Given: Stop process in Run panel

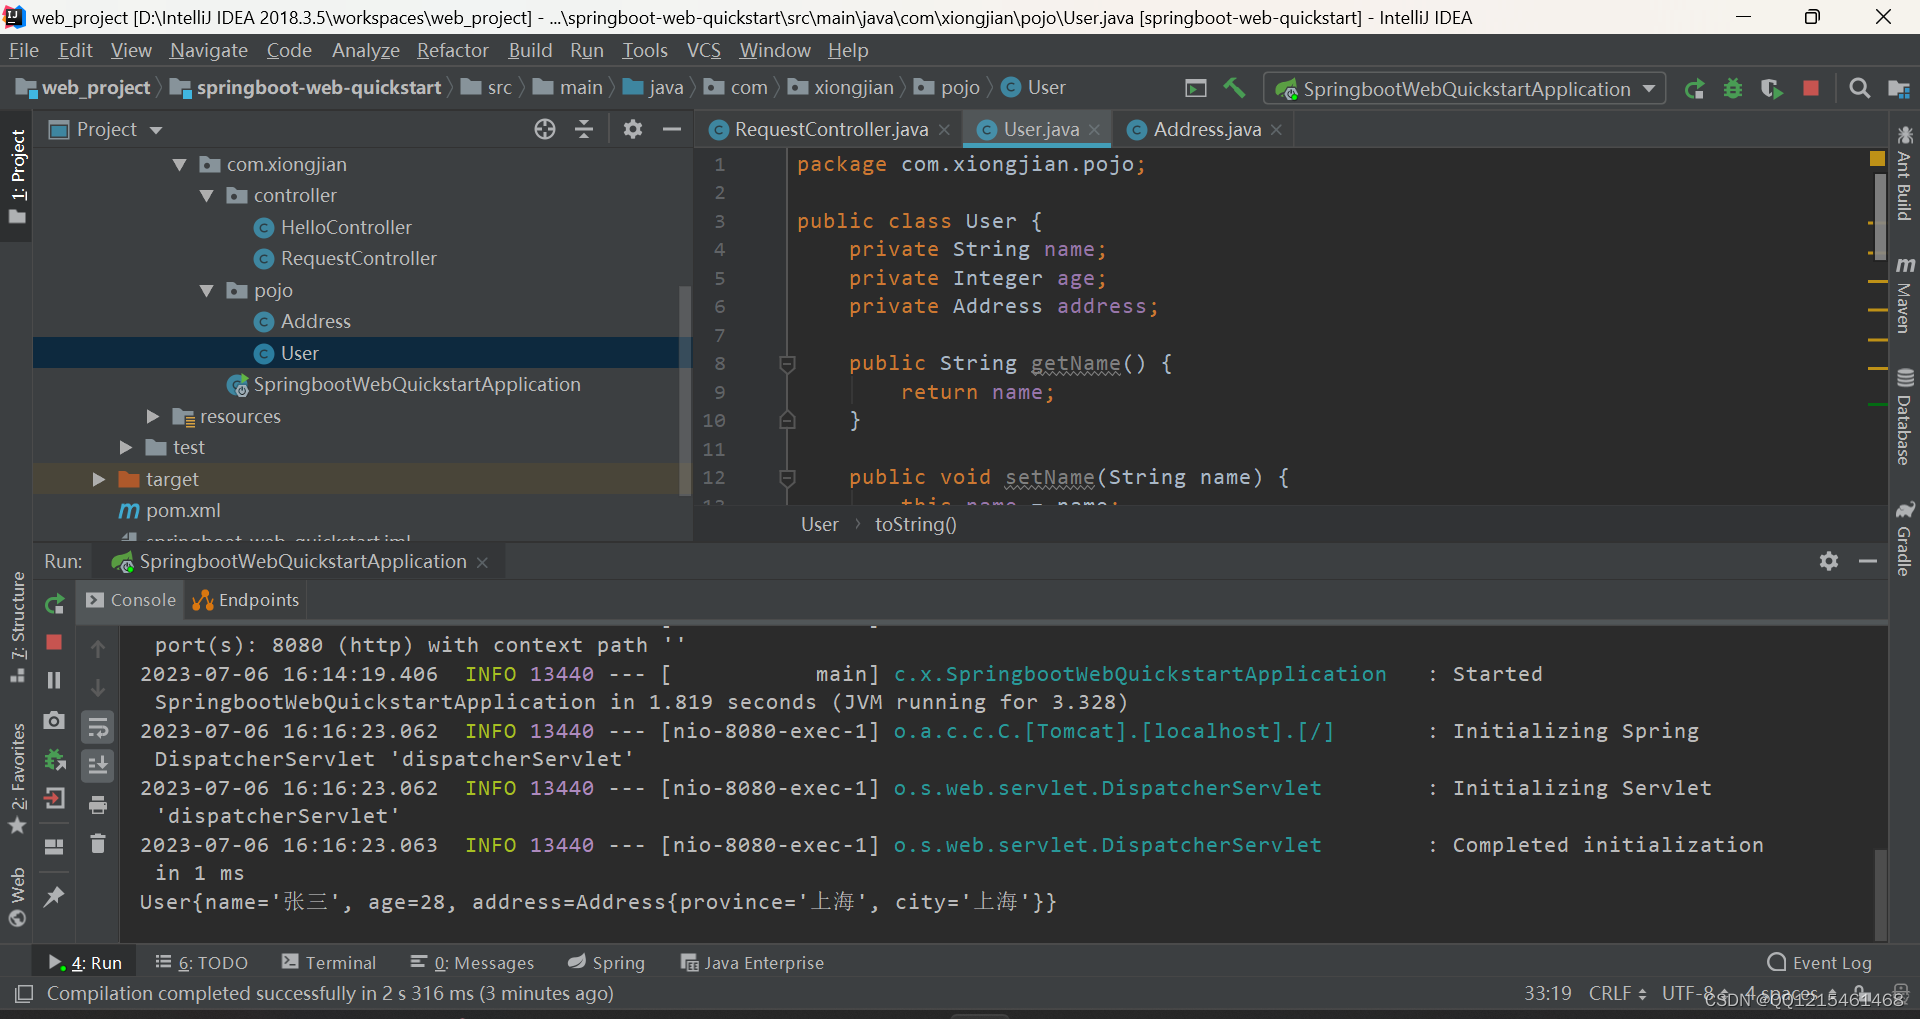Looking at the screenshot, I should click(54, 642).
